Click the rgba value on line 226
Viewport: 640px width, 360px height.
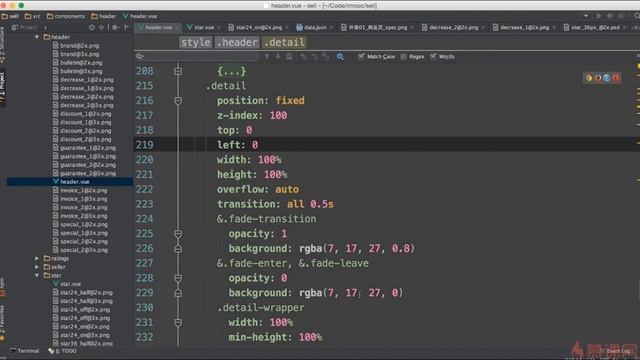click(x=357, y=248)
